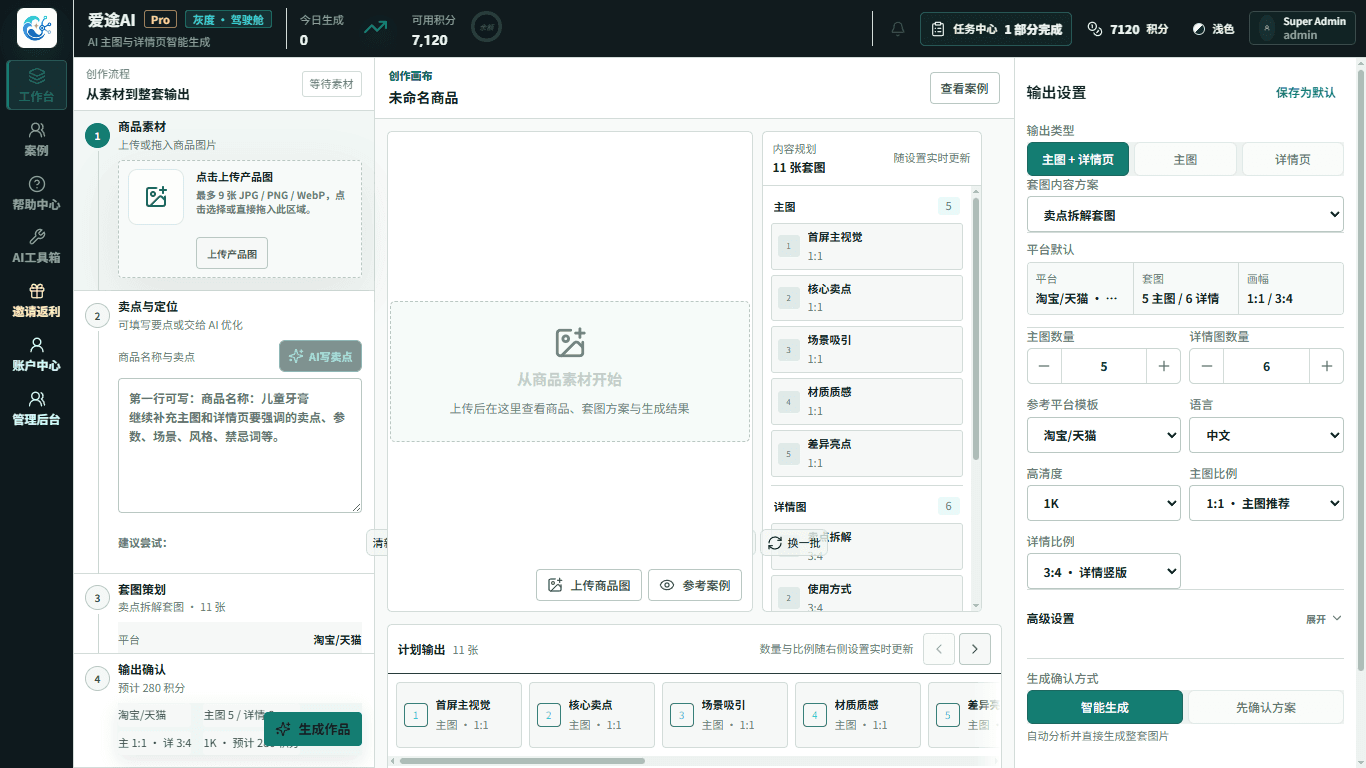Open 账户中心 in the sidebar
Image resolution: width=1366 pixels, height=768 pixels.
click(37, 354)
